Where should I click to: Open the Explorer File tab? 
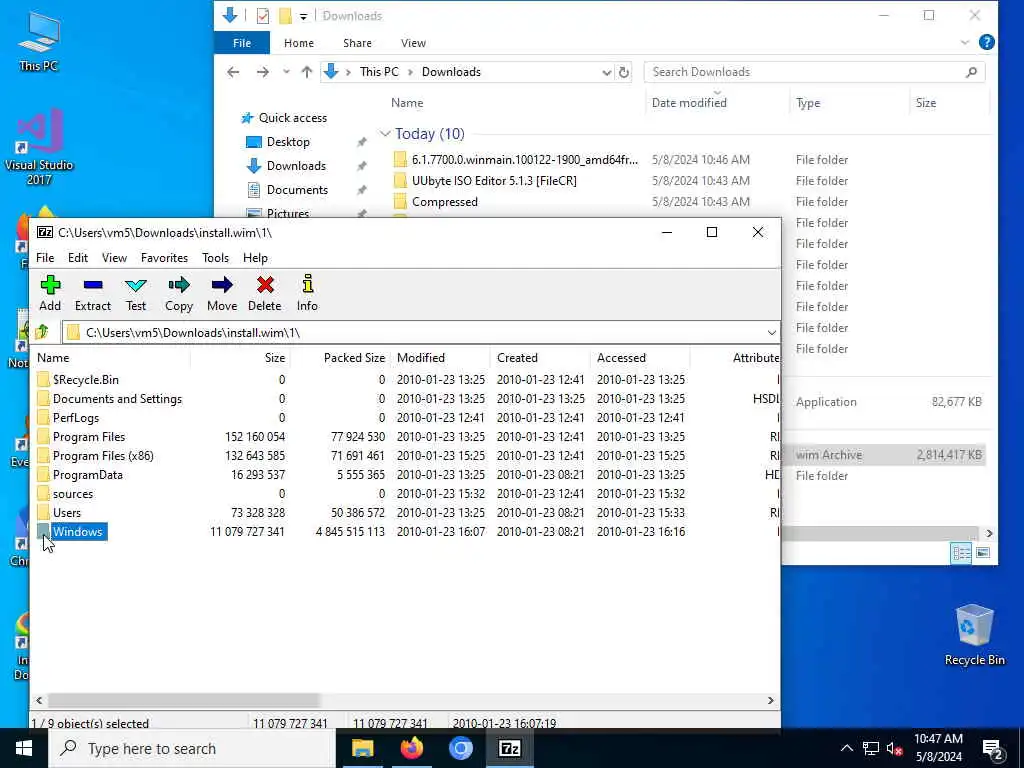click(x=242, y=43)
